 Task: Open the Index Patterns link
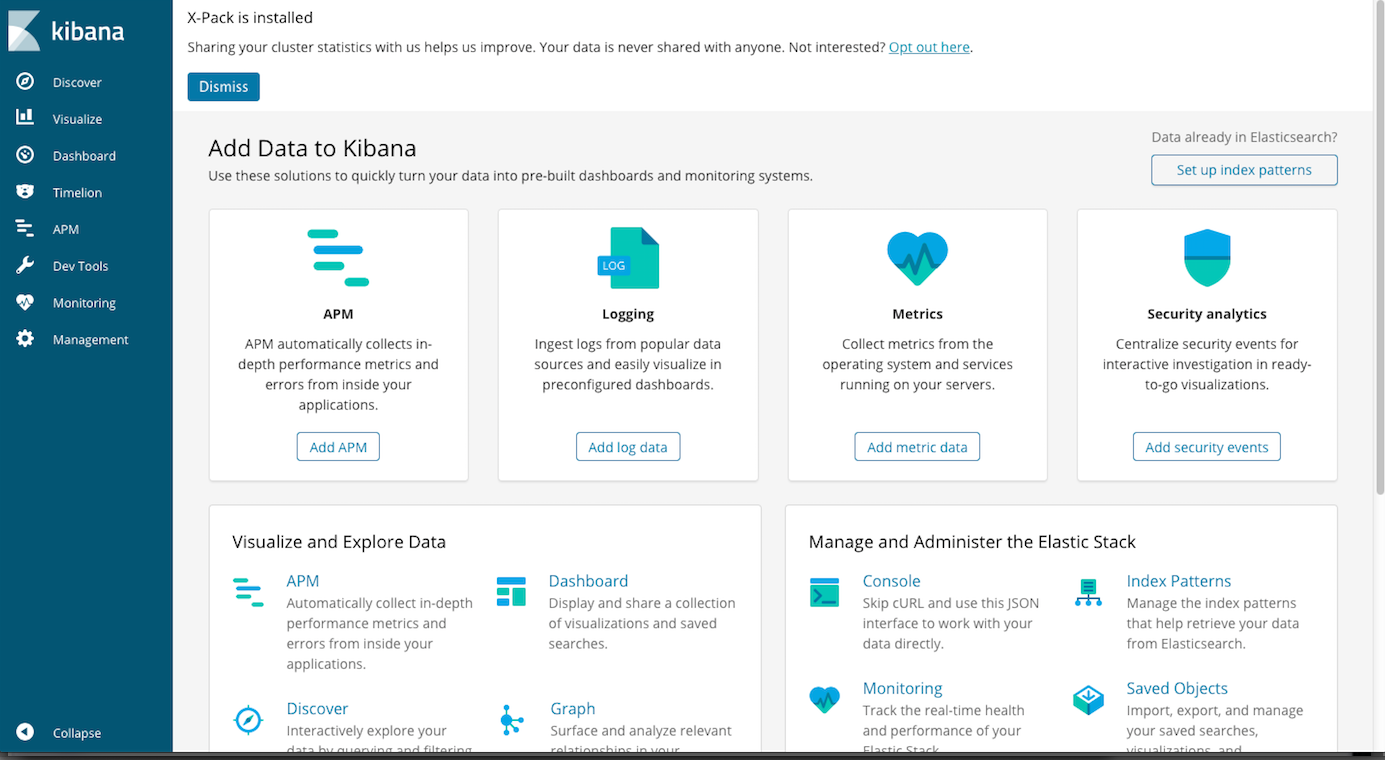(1178, 581)
